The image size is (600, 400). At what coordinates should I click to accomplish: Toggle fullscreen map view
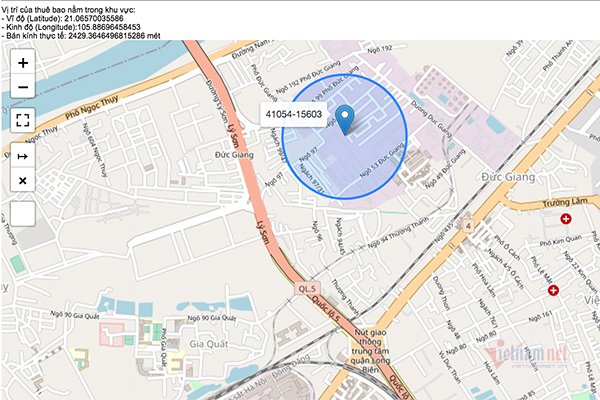coord(23,120)
